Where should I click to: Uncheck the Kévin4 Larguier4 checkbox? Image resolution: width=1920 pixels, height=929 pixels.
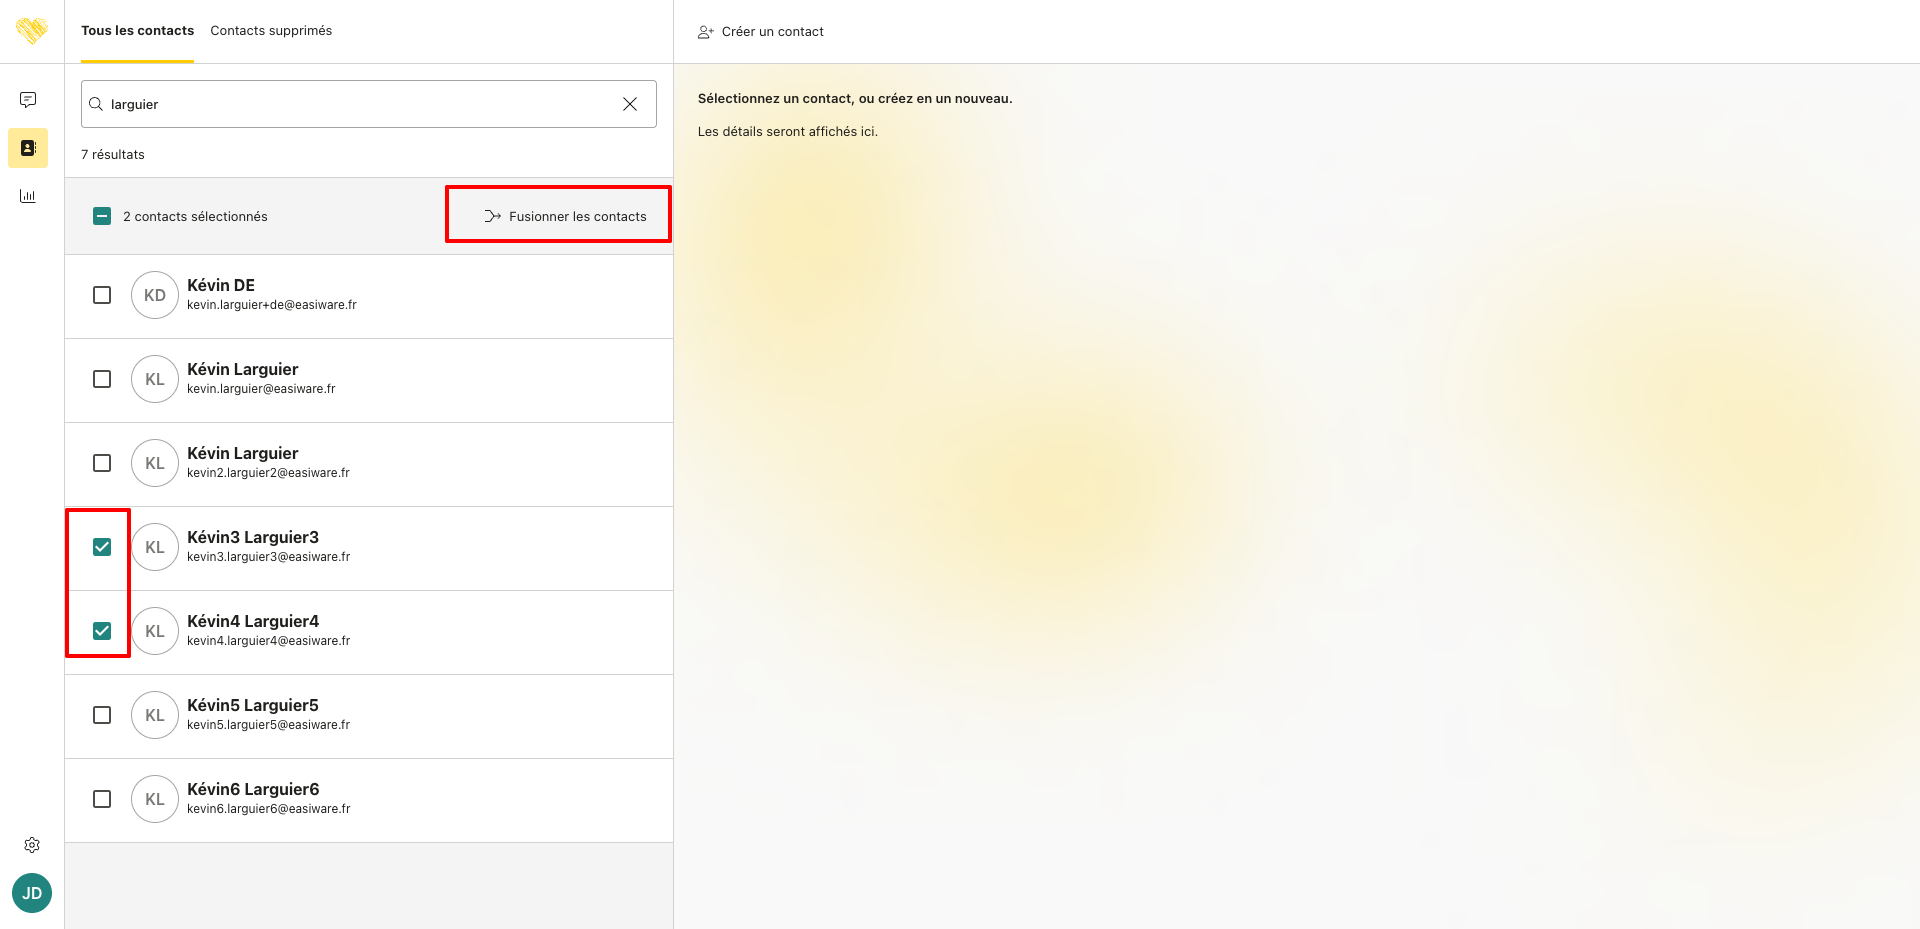pyautogui.click(x=102, y=631)
